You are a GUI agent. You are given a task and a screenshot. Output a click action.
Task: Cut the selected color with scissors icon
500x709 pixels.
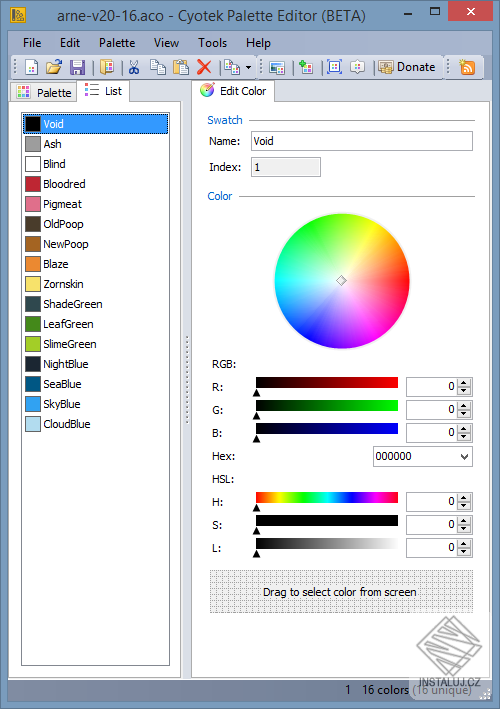click(x=134, y=67)
